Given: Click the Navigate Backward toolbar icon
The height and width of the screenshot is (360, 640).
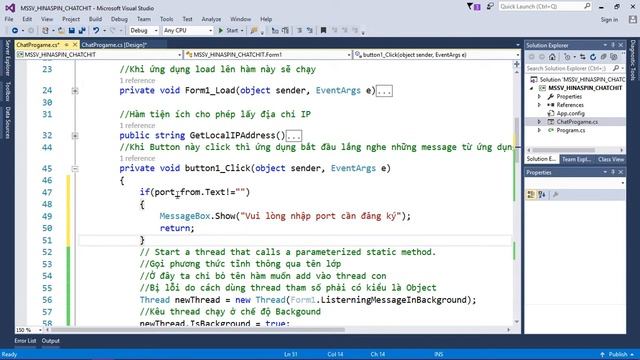Looking at the screenshot, I should 15,31.
